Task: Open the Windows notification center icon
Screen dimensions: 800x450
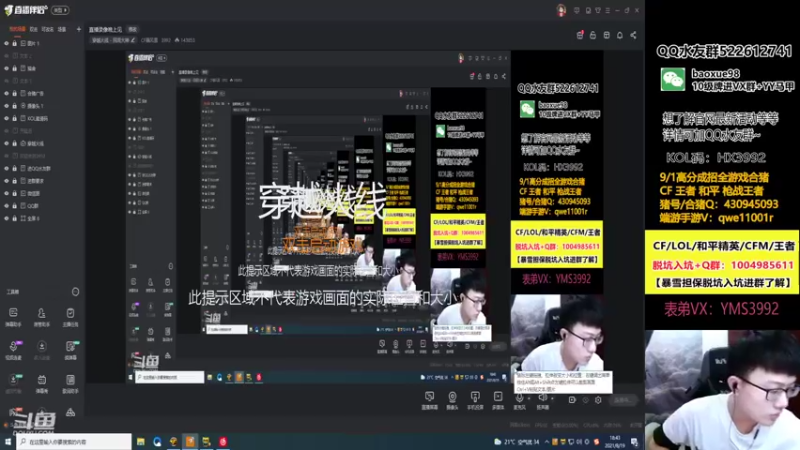Action: tap(634, 442)
